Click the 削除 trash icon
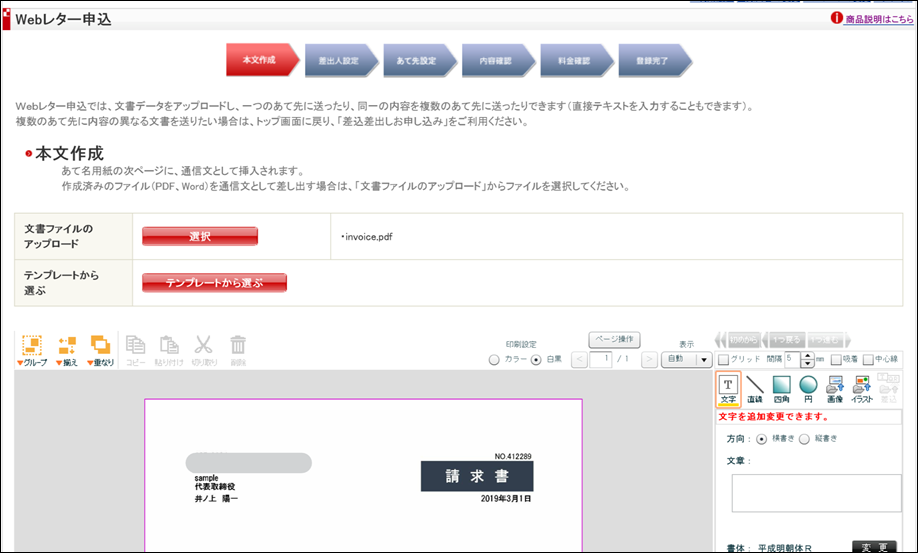Viewport: 918px width, 553px height. pos(238,351)
